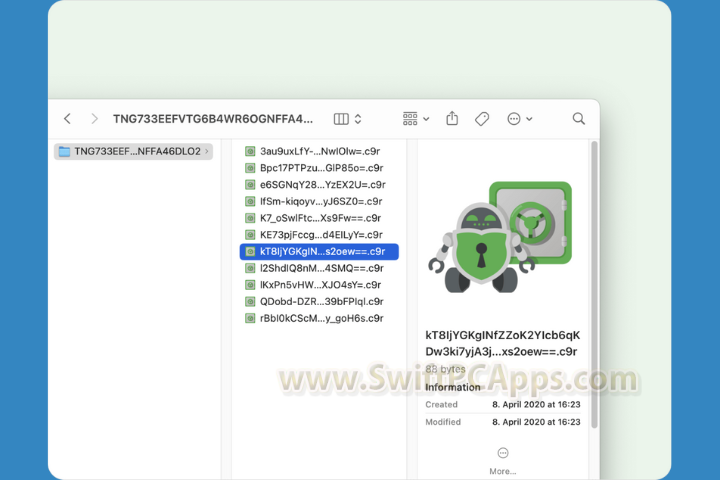Click window title TNG733EEFVTG6B4WR6OGNFFA4...
Image resolution: width=720 pixels, height=480 pixels.
pos(213,119)
